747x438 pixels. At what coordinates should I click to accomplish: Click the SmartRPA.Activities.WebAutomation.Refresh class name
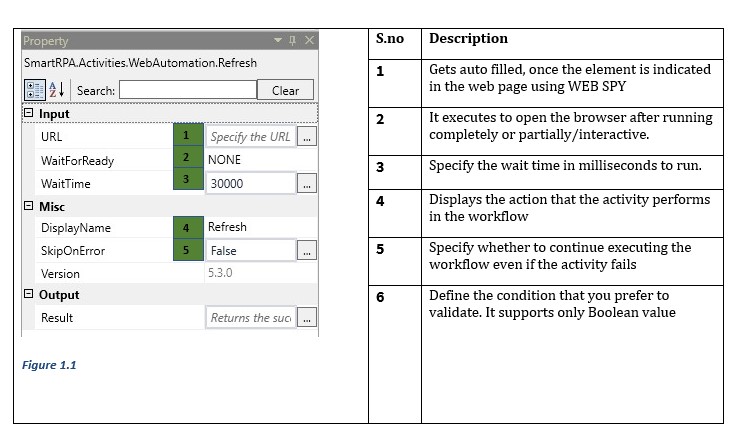(140, 63)
